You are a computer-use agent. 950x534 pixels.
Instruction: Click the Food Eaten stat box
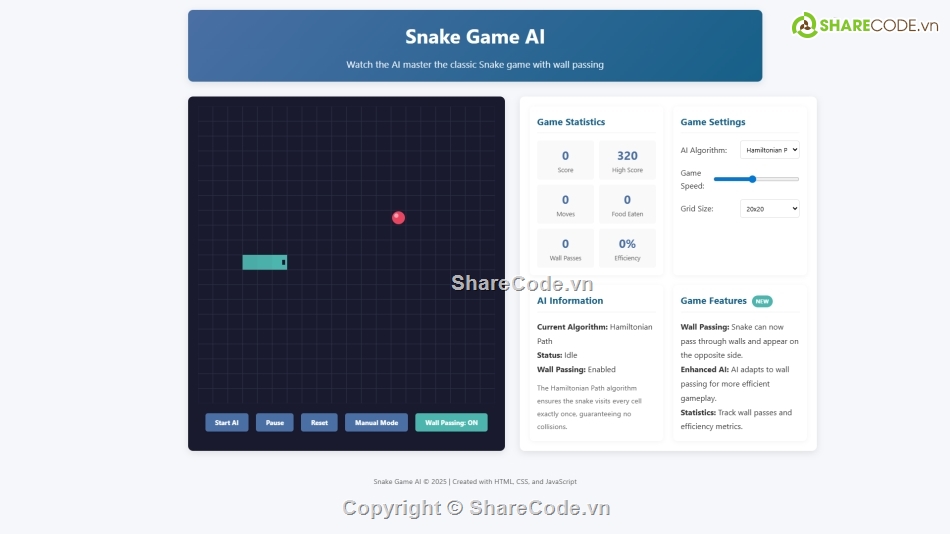627,204
